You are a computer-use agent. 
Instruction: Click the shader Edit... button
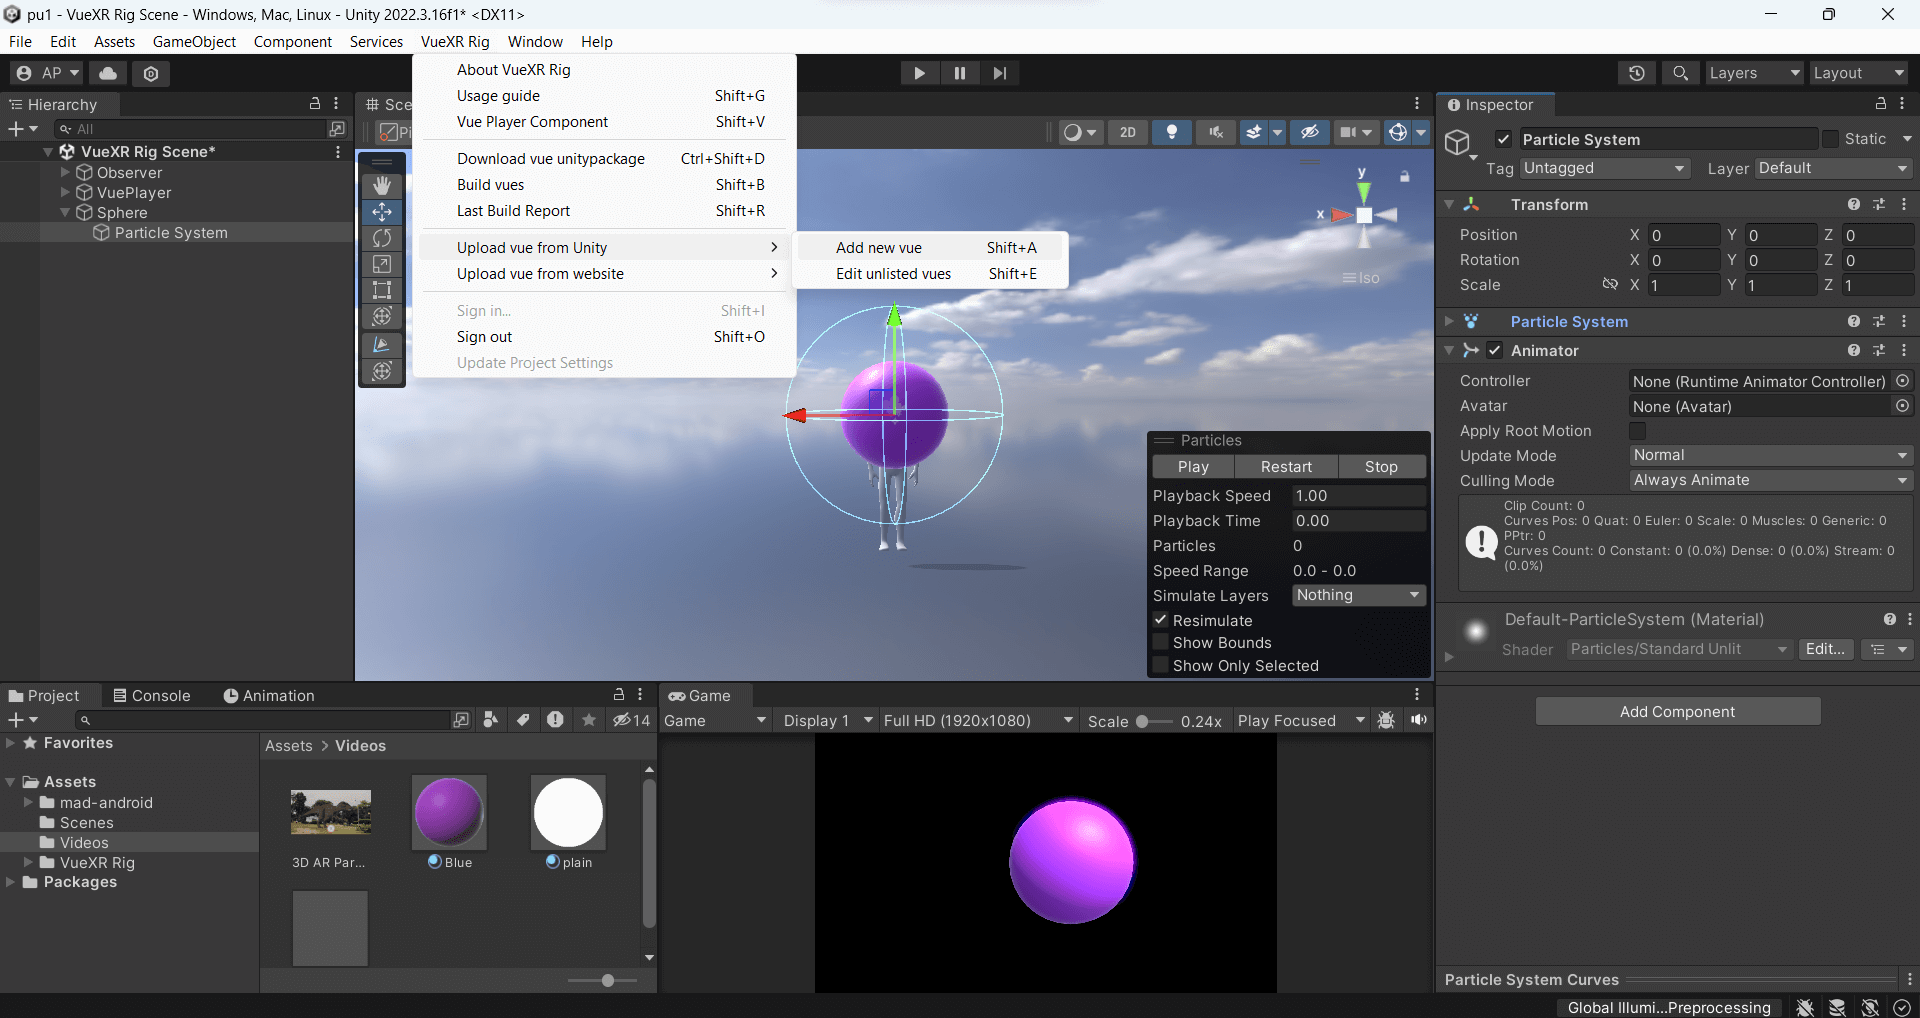(1825, 649)
